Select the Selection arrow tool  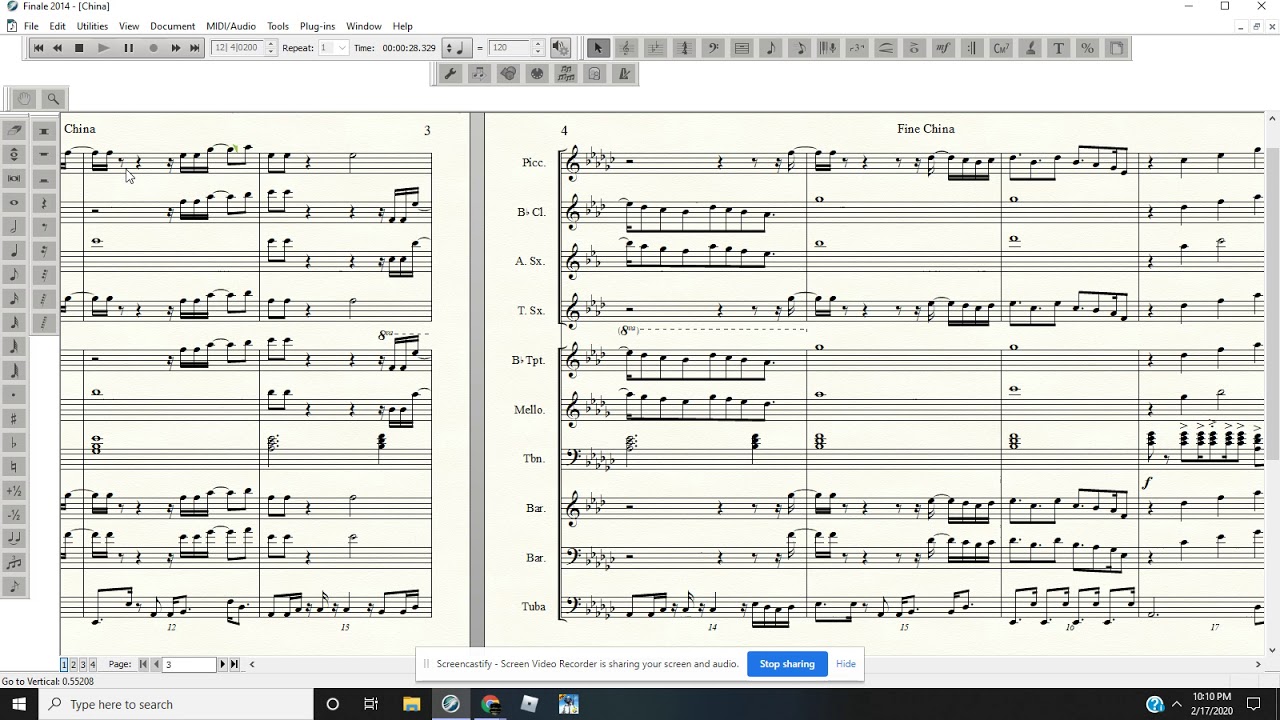pyautogui.click(x=598, y=47)
